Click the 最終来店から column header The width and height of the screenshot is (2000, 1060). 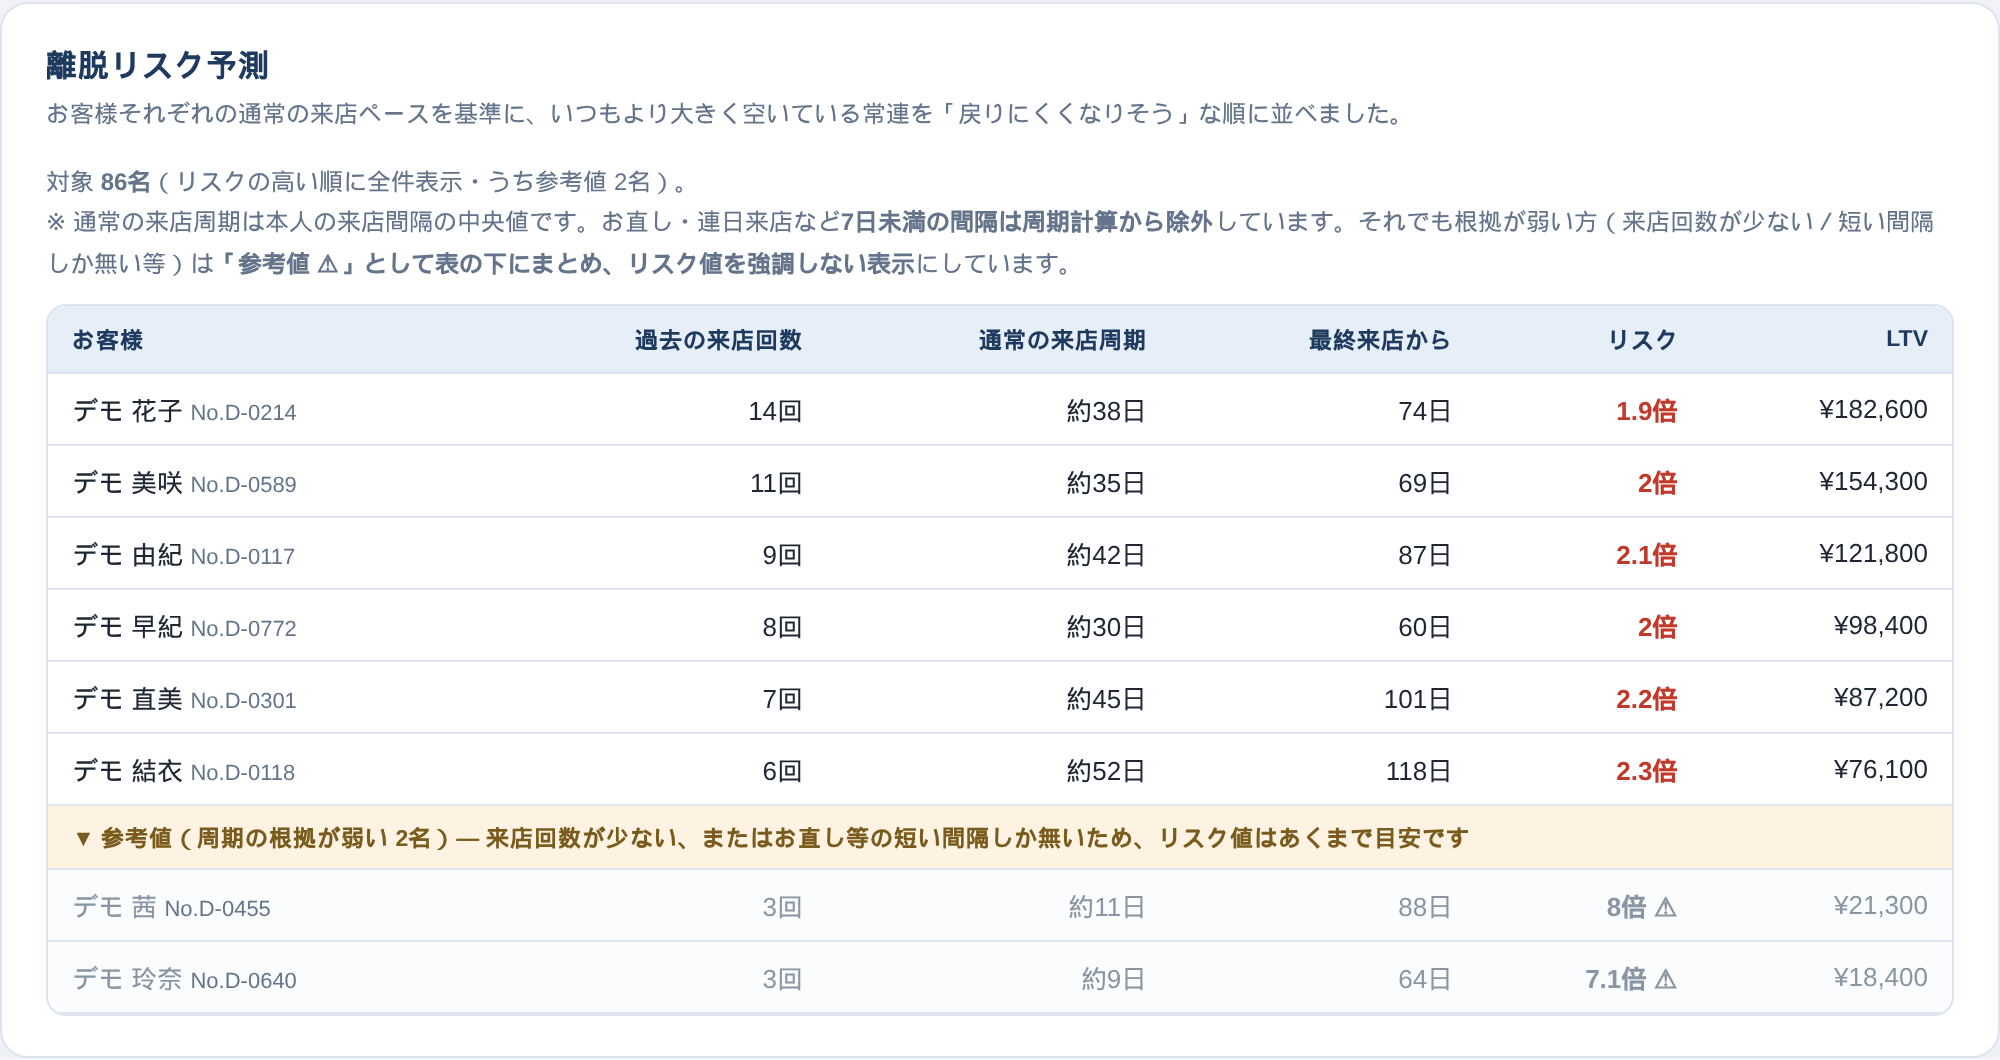[1379, 340]
